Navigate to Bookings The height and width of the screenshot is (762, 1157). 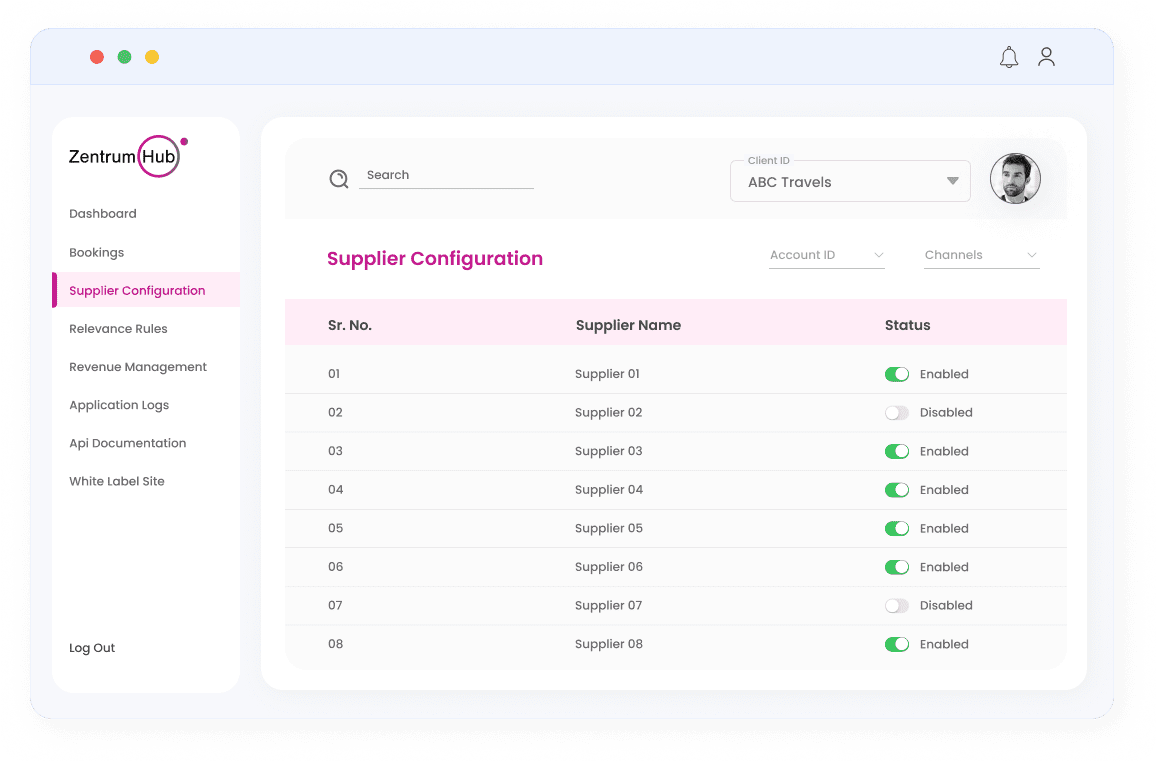click(96, 252)
